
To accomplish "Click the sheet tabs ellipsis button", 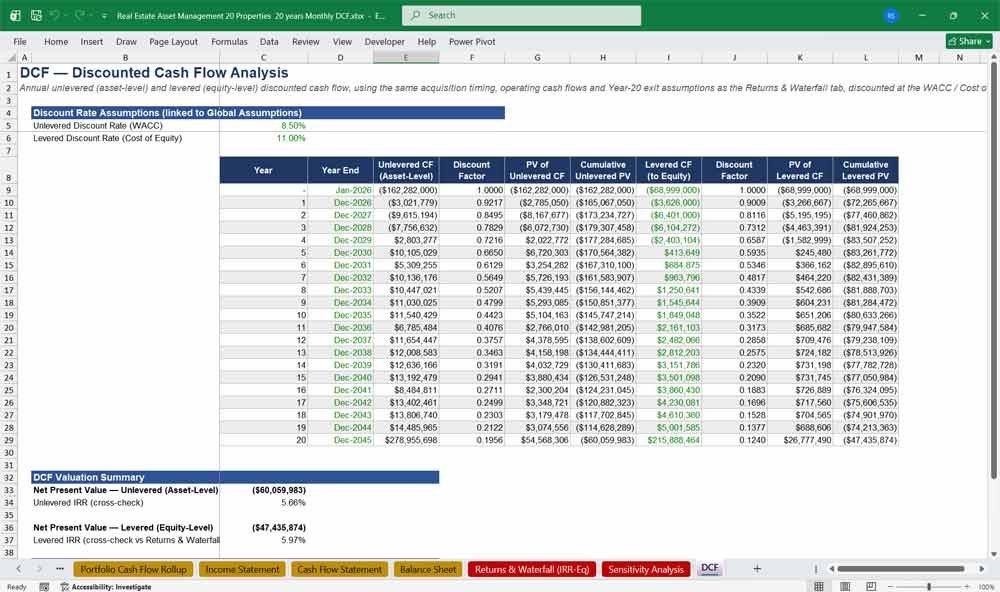I will [60, 568].
